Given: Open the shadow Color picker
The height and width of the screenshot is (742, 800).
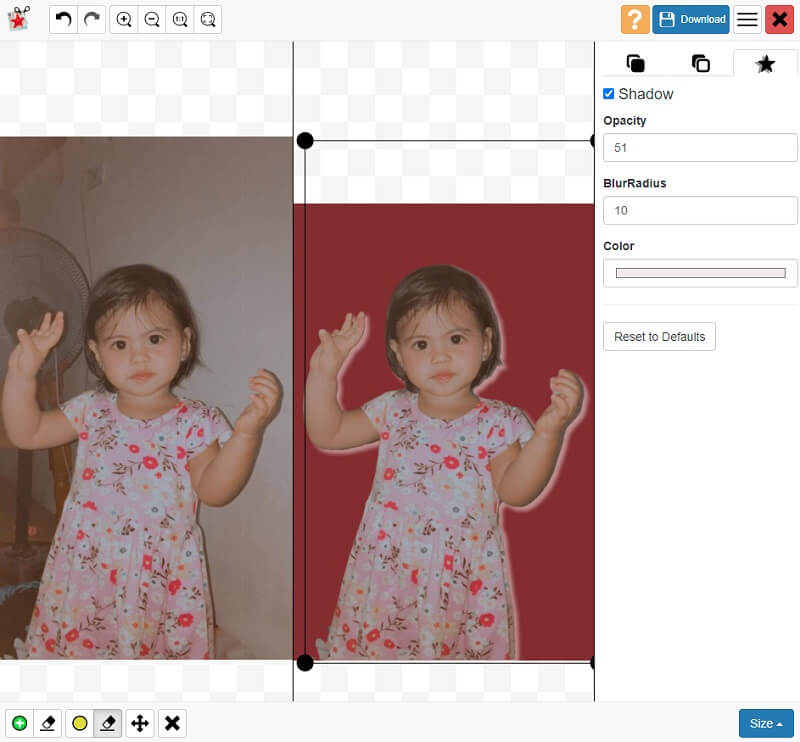Looking at the screenshot, I should [699, 272].
